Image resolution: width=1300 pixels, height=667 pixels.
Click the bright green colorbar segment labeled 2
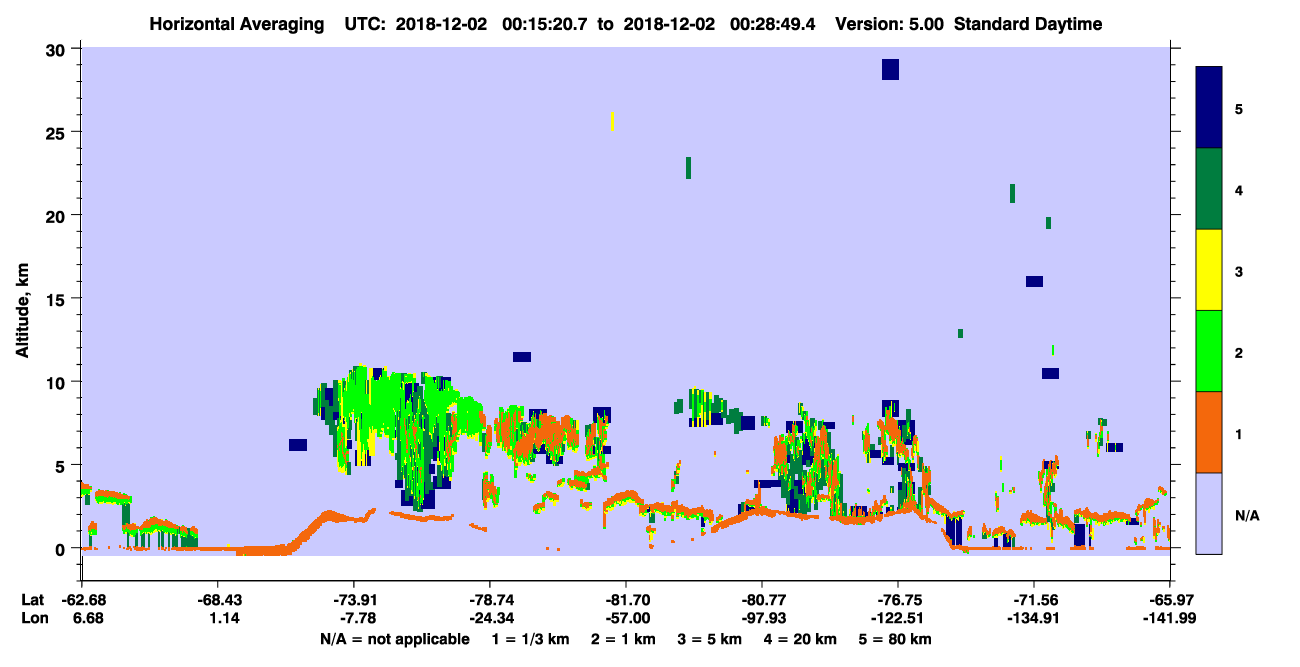pos(1209,351)
